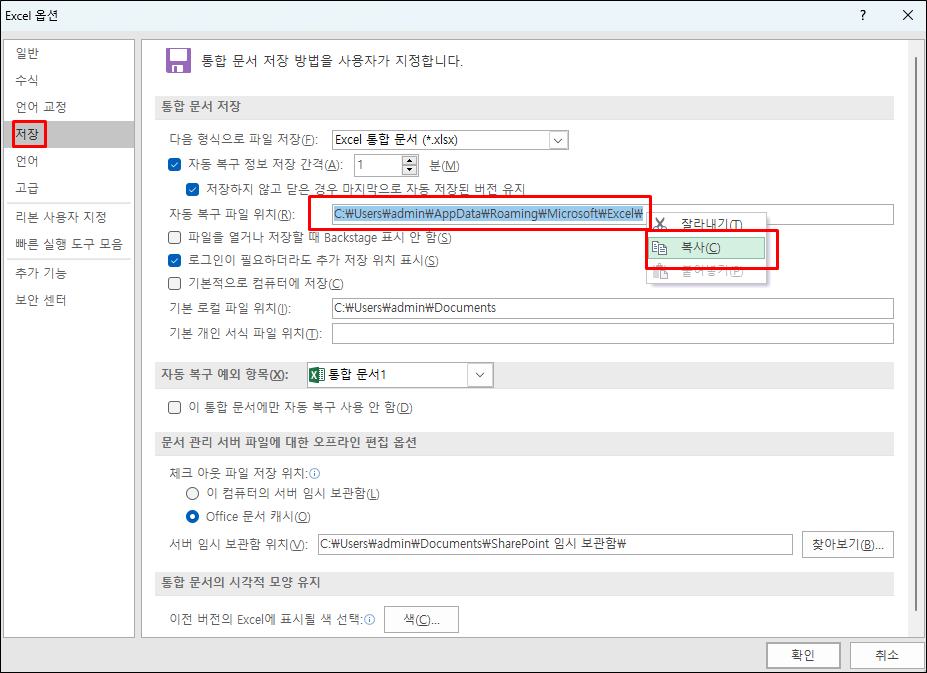Click the floppy disk save icon at top
The width and height of the screenshot is (927, 673).
point(178,60)
